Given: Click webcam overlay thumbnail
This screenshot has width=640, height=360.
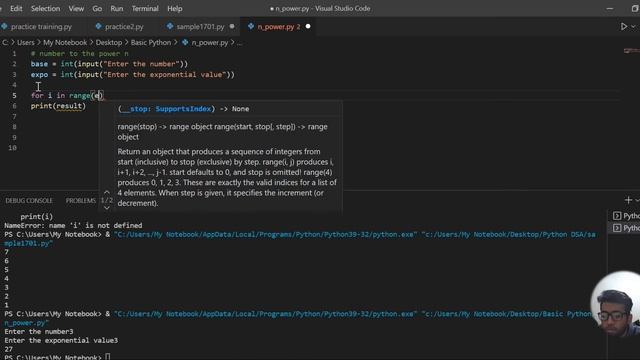Looking at the screenshot, I should coord(616,305).
